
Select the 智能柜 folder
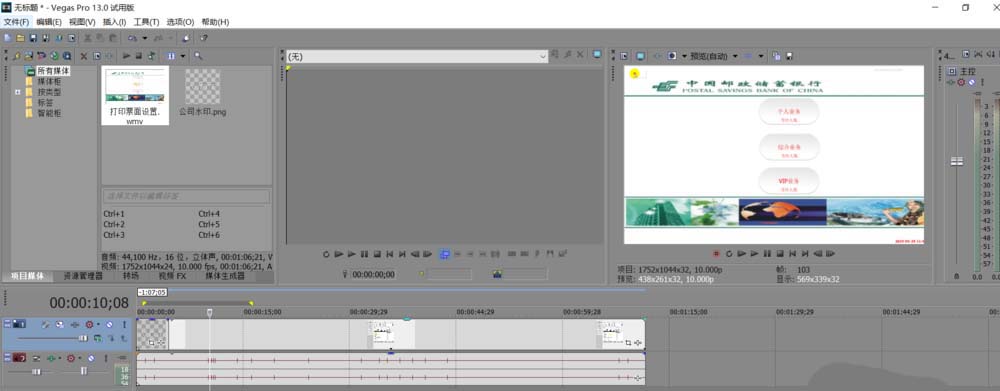coord(49,113)
